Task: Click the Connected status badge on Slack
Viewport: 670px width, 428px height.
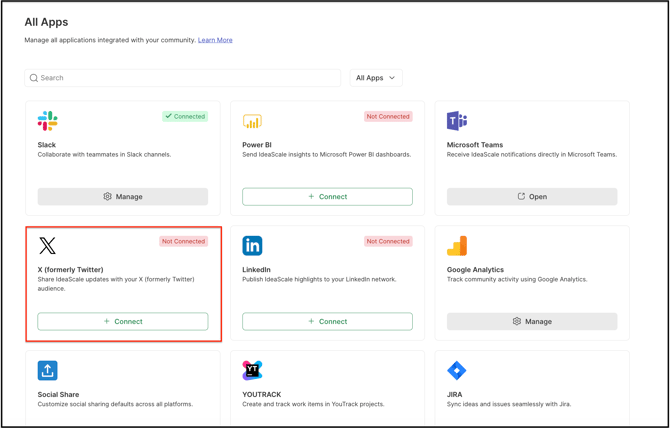Action: click(185, 117)
